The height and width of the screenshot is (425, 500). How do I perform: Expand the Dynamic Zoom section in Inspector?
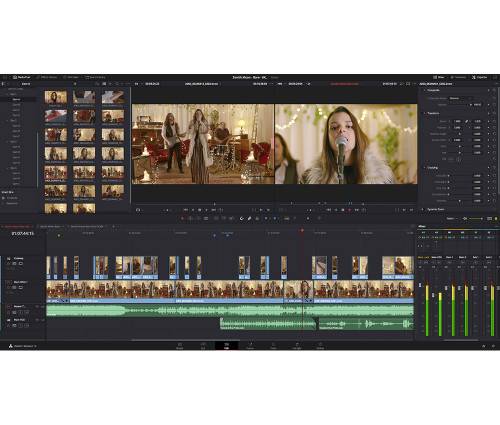click(x=423, y=209)
